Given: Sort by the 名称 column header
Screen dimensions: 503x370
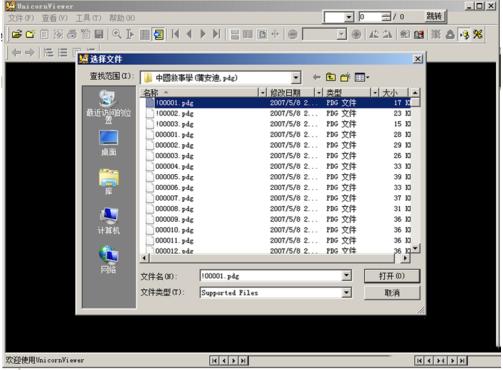Looking at the screenshot, I should (199, 92).
